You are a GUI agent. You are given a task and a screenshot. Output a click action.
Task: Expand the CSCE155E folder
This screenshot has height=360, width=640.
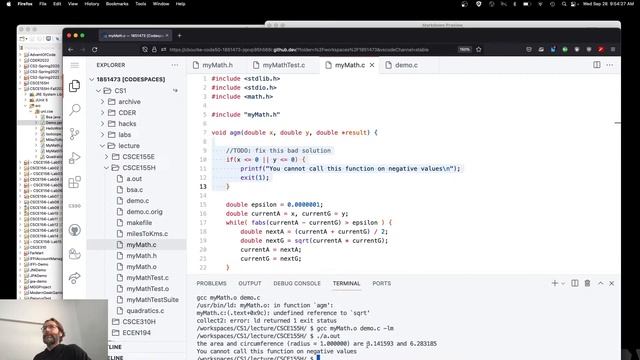coord(107,157)
